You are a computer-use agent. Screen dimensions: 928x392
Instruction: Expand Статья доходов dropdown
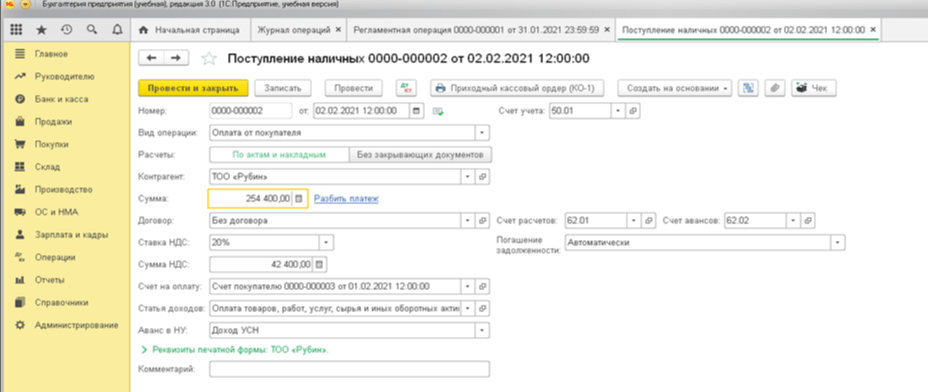click(x=469, y=309)
